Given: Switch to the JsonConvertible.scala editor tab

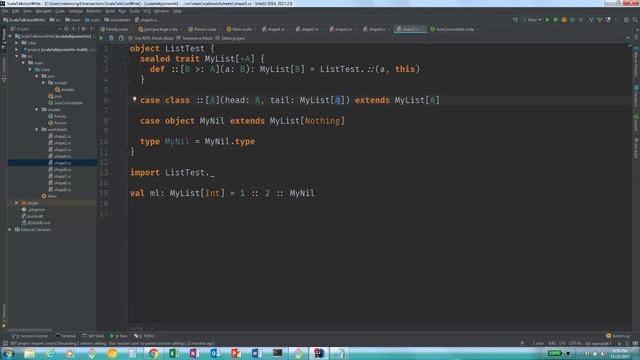Looking at the screenshot, I should (x=453, y=29).
